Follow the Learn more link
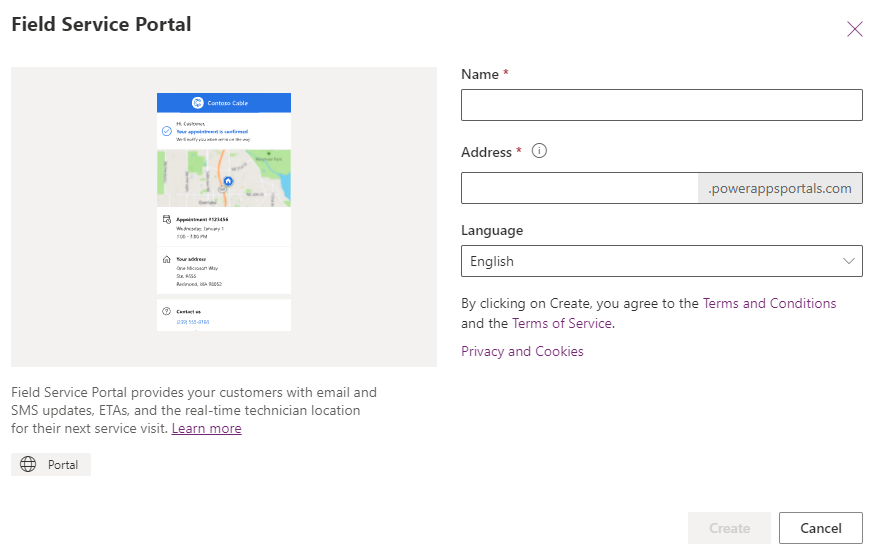The width and height of the screenshot is (873, 555). [x=207, y=428]
